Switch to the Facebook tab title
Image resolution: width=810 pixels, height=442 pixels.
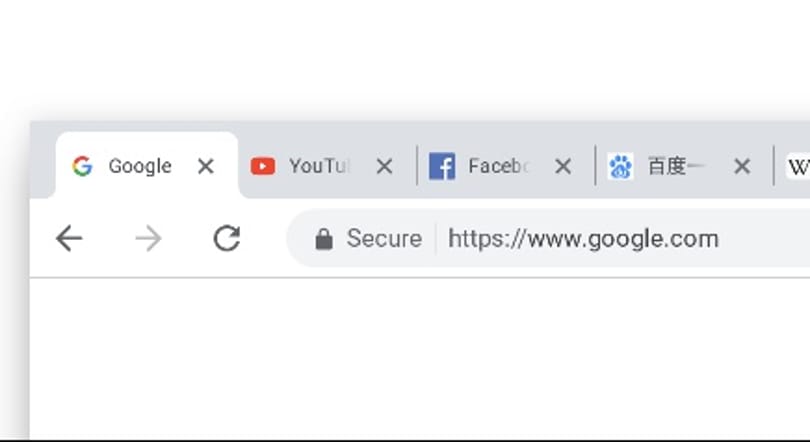[499, 166]
